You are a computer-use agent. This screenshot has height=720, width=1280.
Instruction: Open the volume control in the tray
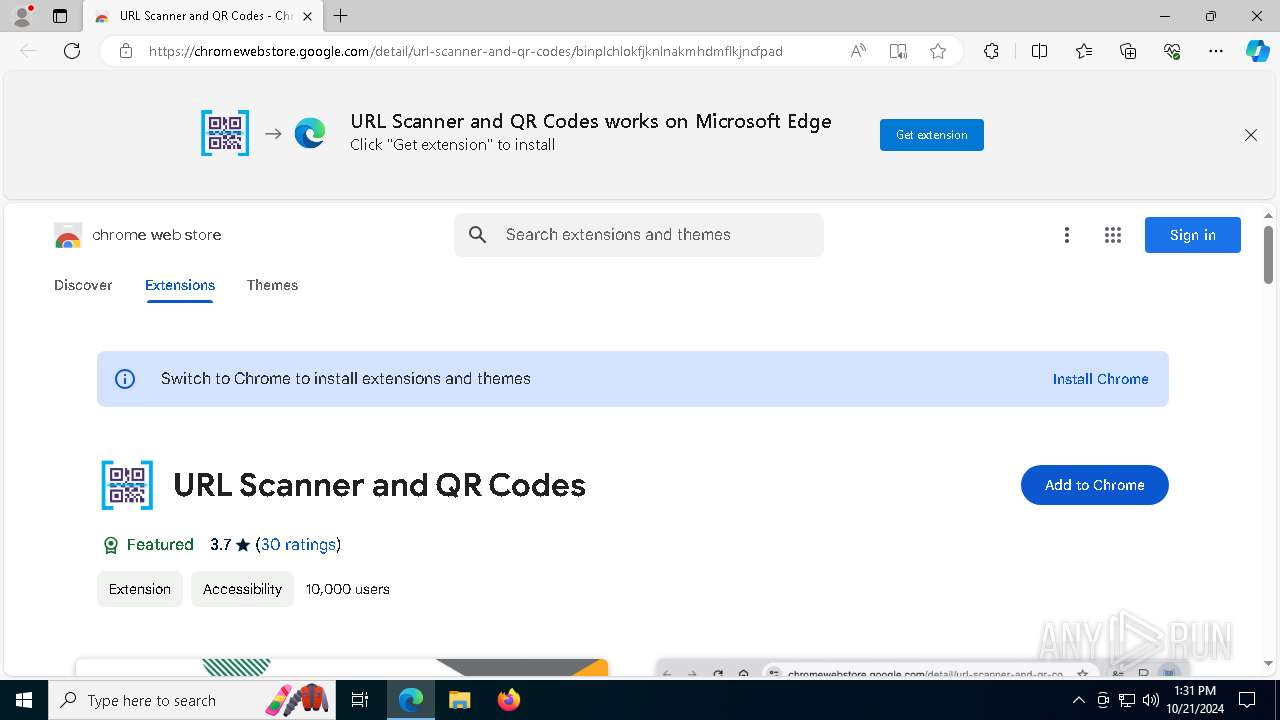[1151, 700]
